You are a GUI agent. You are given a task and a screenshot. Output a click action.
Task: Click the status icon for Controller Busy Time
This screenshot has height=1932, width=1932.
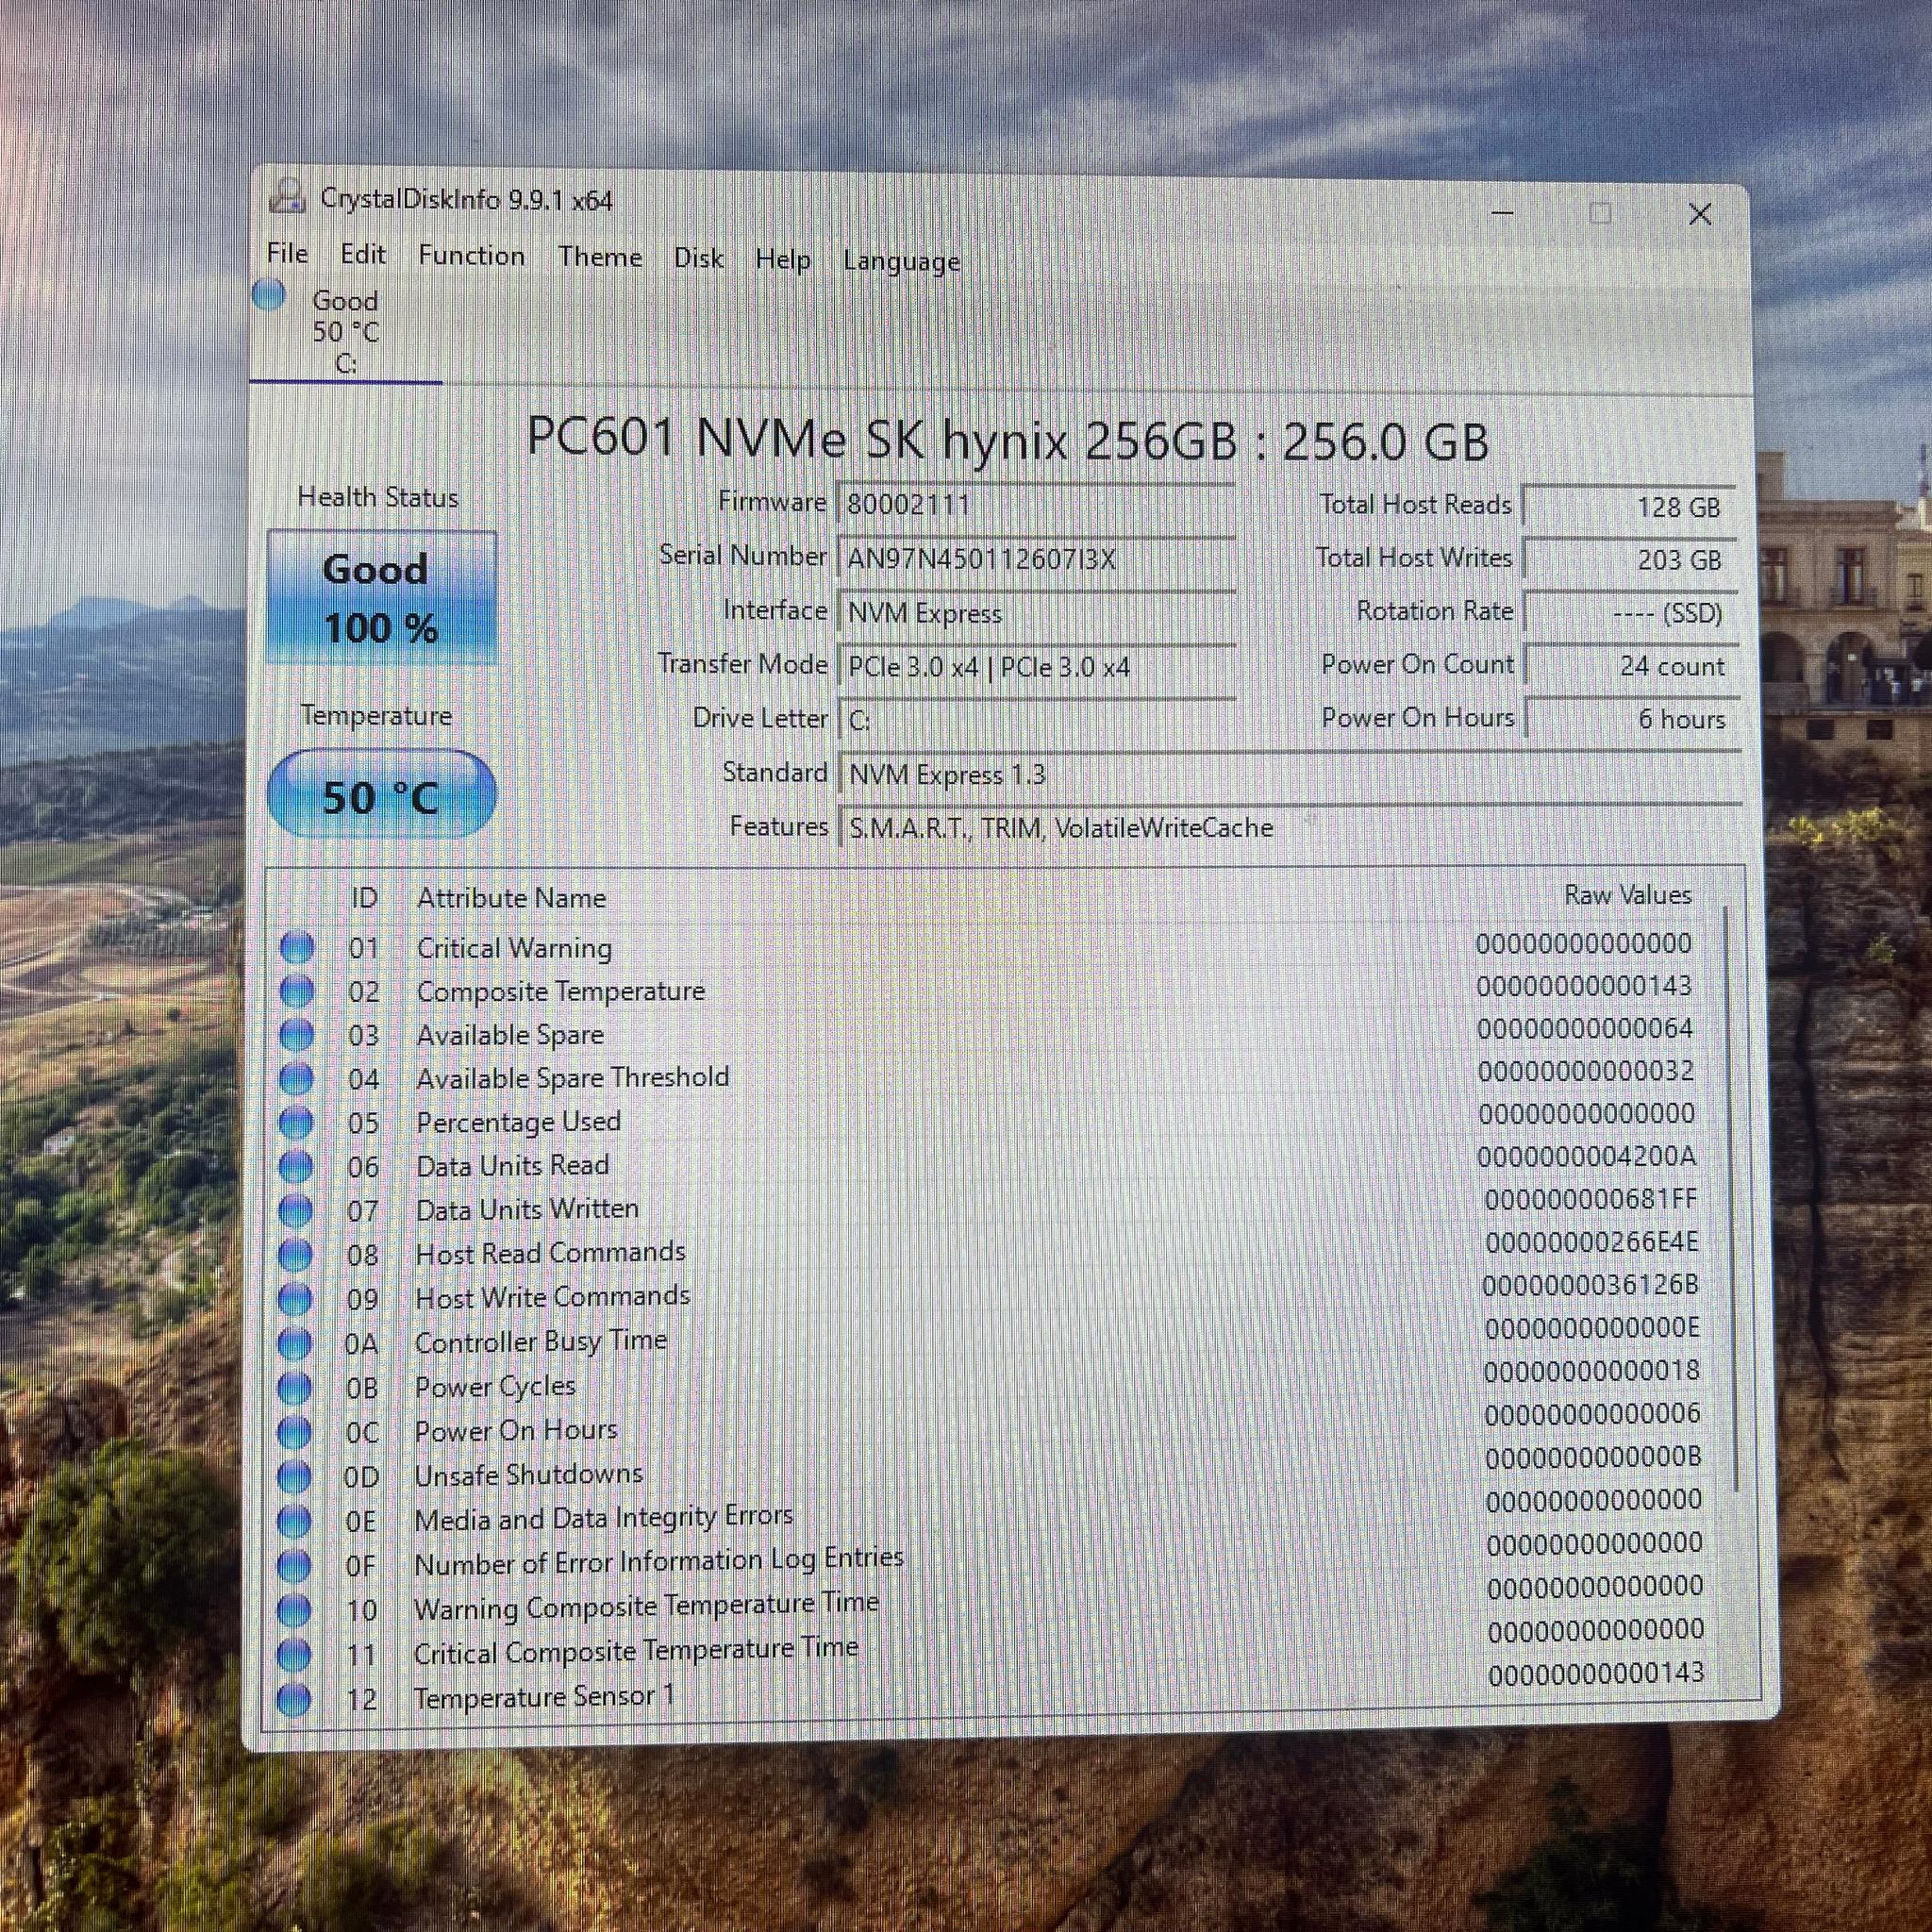click(x=294, y=1343)
